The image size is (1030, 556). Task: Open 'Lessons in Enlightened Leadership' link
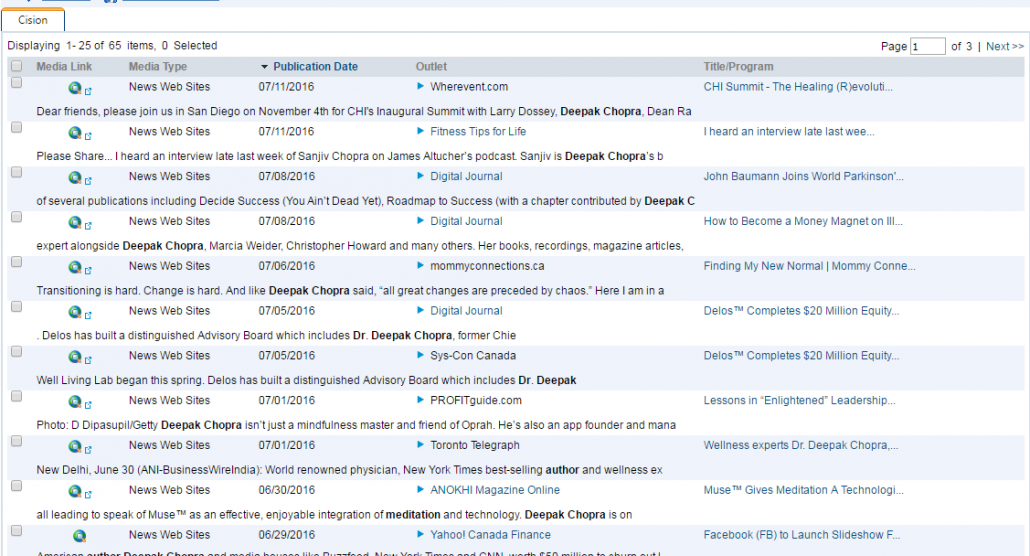click(x=799, y=400)
